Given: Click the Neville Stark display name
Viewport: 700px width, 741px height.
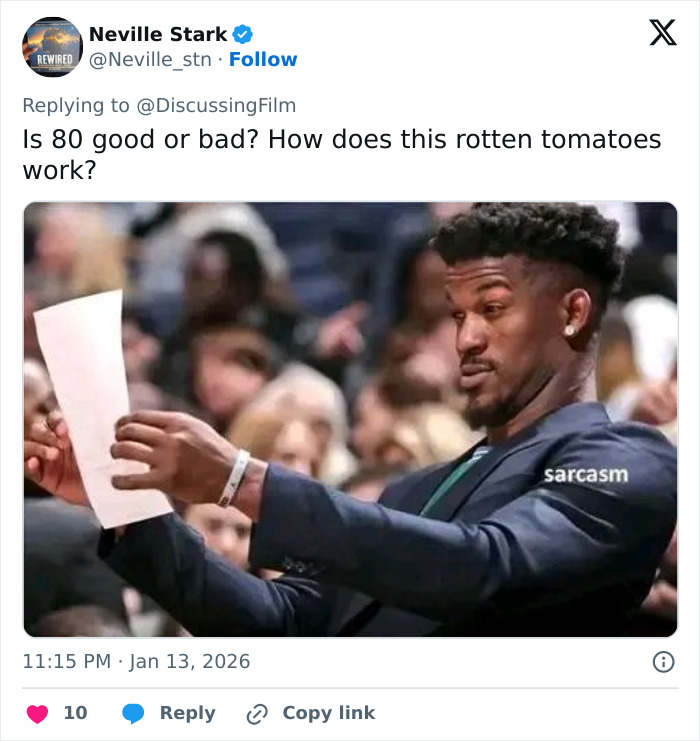Looking at the screenshot, I should (157, 34).
